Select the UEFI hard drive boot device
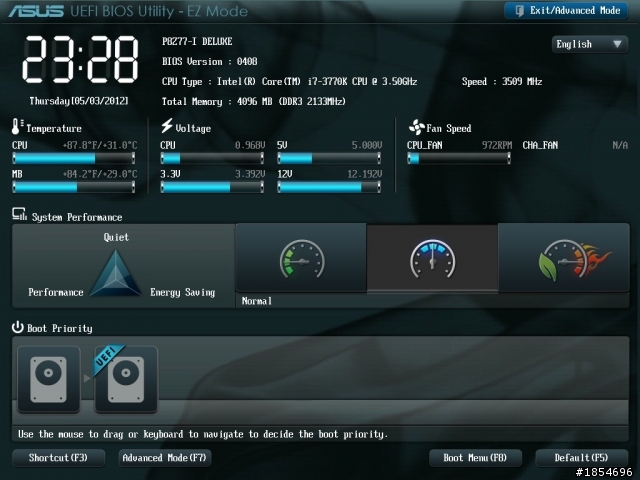The width and height of the screenshot is (640, 480). (126, 379)
